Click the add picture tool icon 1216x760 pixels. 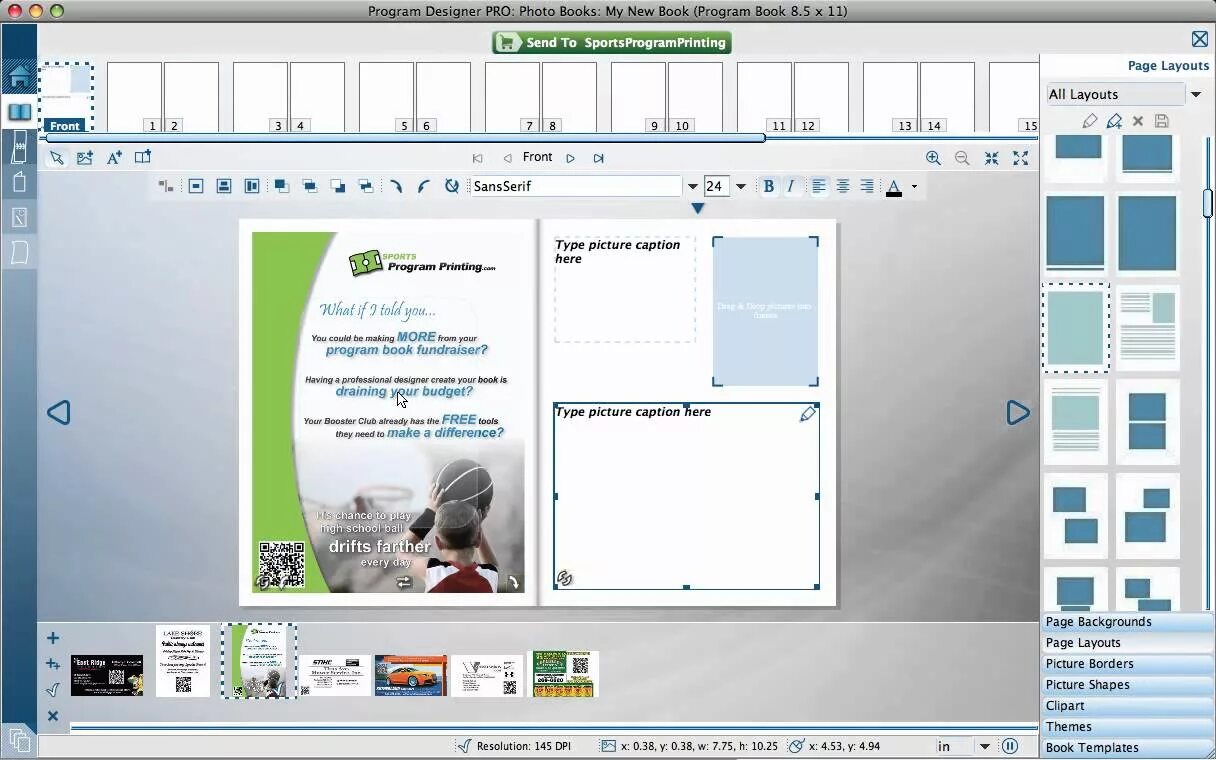[85, 158]
